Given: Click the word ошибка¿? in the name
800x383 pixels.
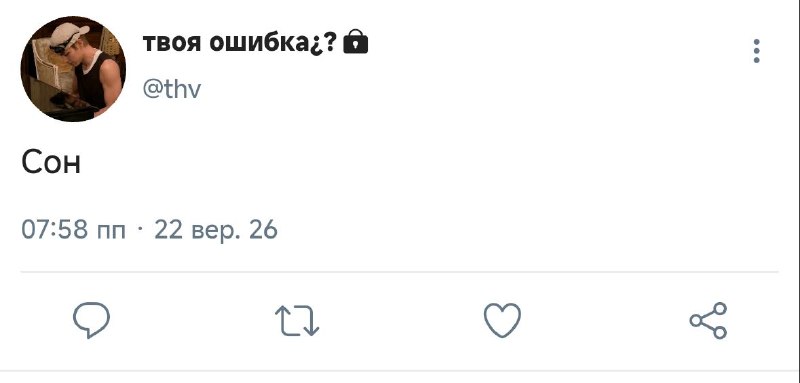Looking at the screenshot, I should [273, 44].
